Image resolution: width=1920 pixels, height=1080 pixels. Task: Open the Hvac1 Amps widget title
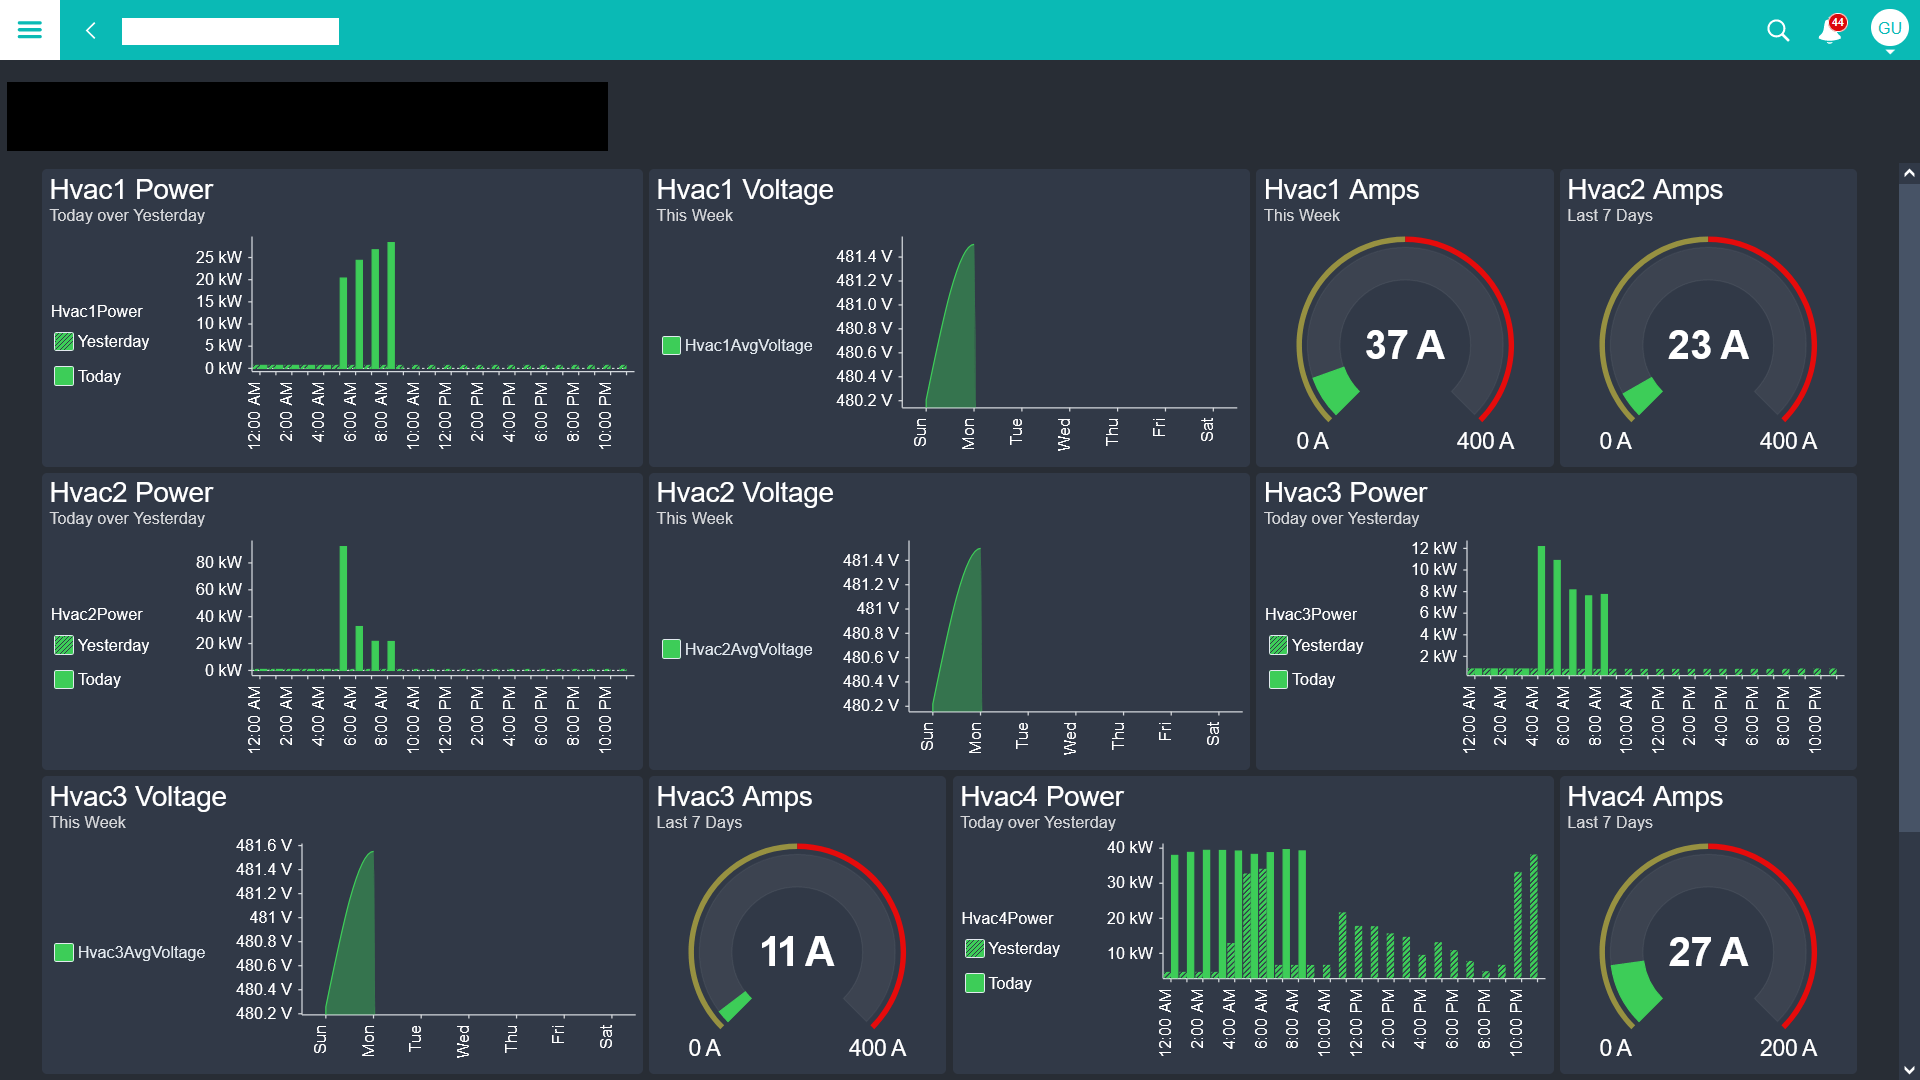pyautogui.click(x=1341, y=190)
